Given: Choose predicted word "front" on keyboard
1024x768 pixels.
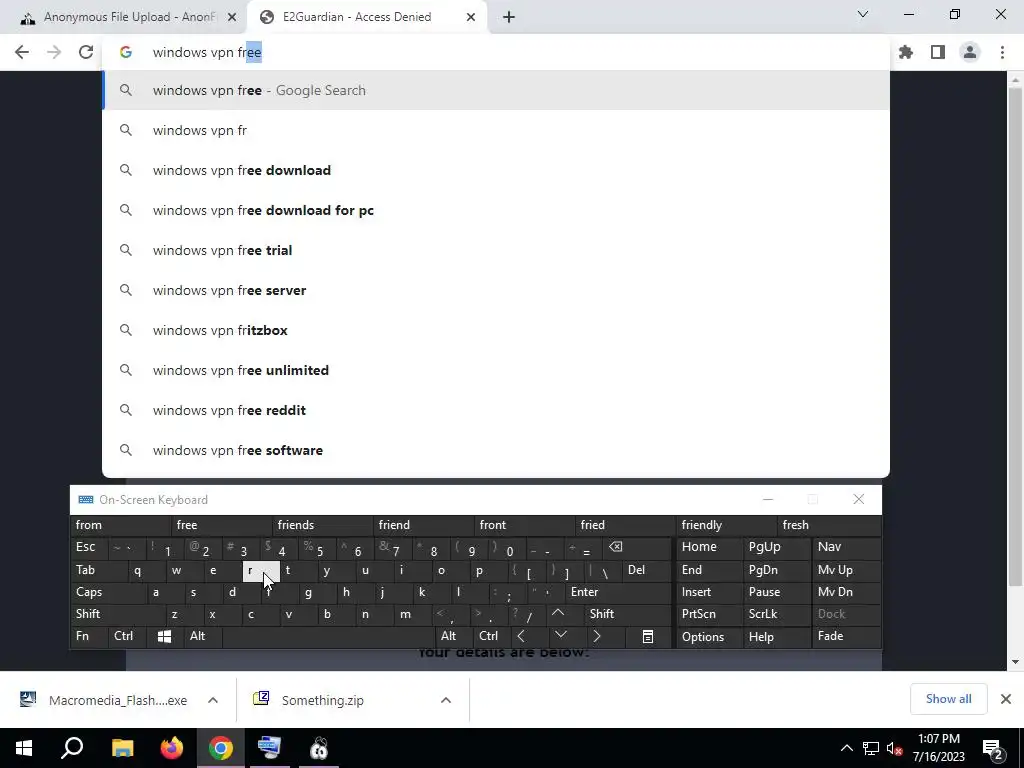Looking at the screenshot, I should (524, 525).
